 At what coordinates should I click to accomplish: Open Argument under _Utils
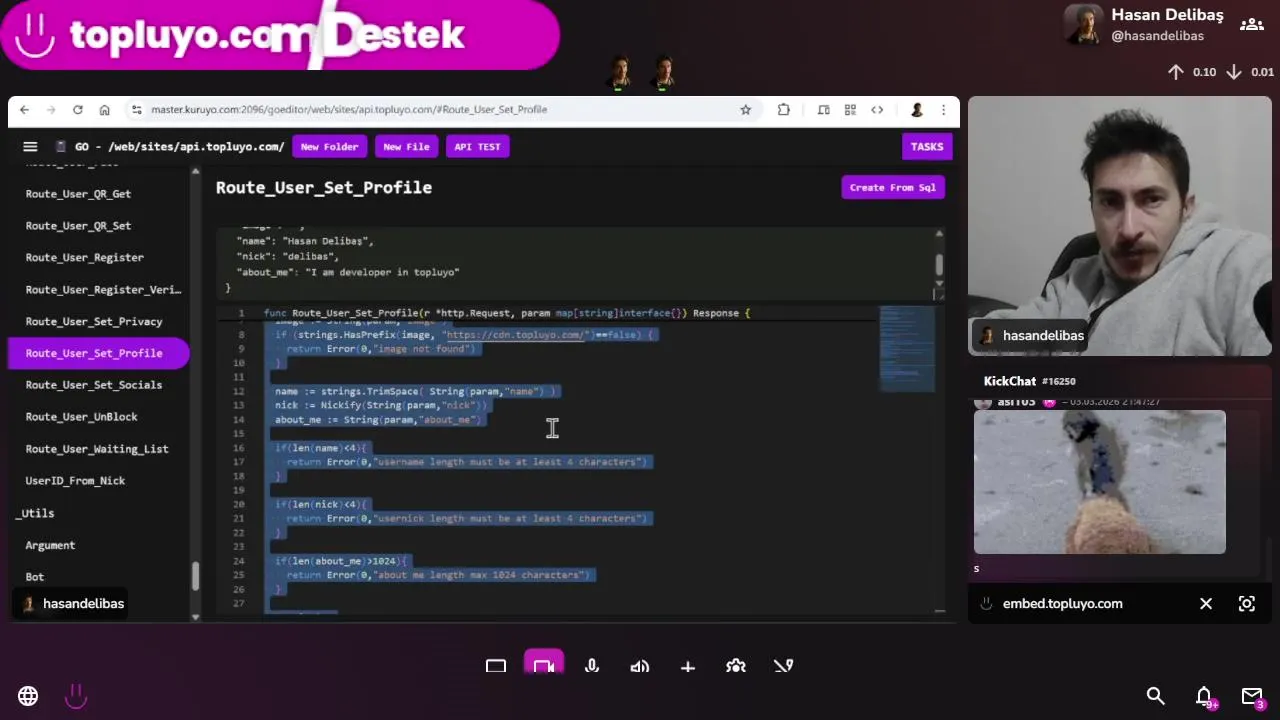point(50,545)
